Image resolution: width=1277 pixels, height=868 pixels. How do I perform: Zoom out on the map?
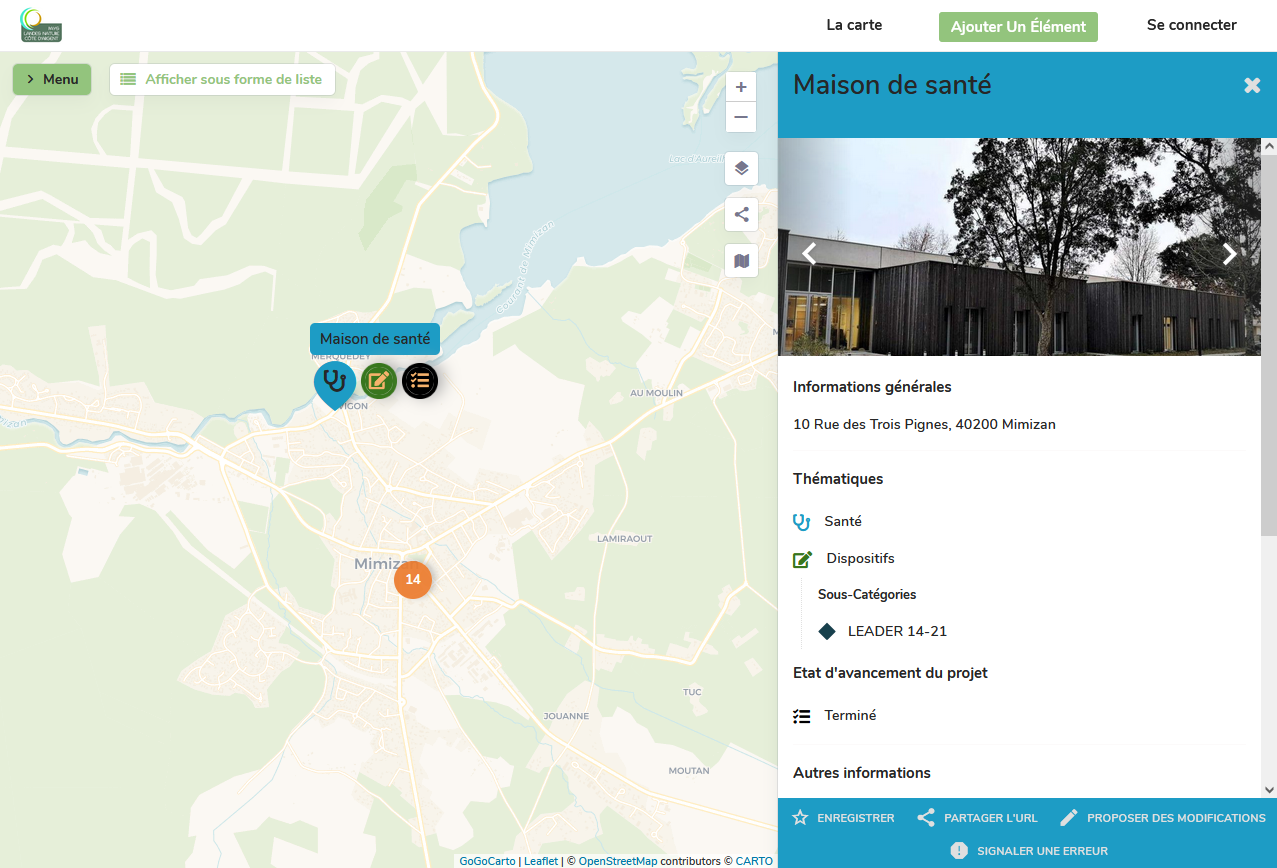(741, 117)
